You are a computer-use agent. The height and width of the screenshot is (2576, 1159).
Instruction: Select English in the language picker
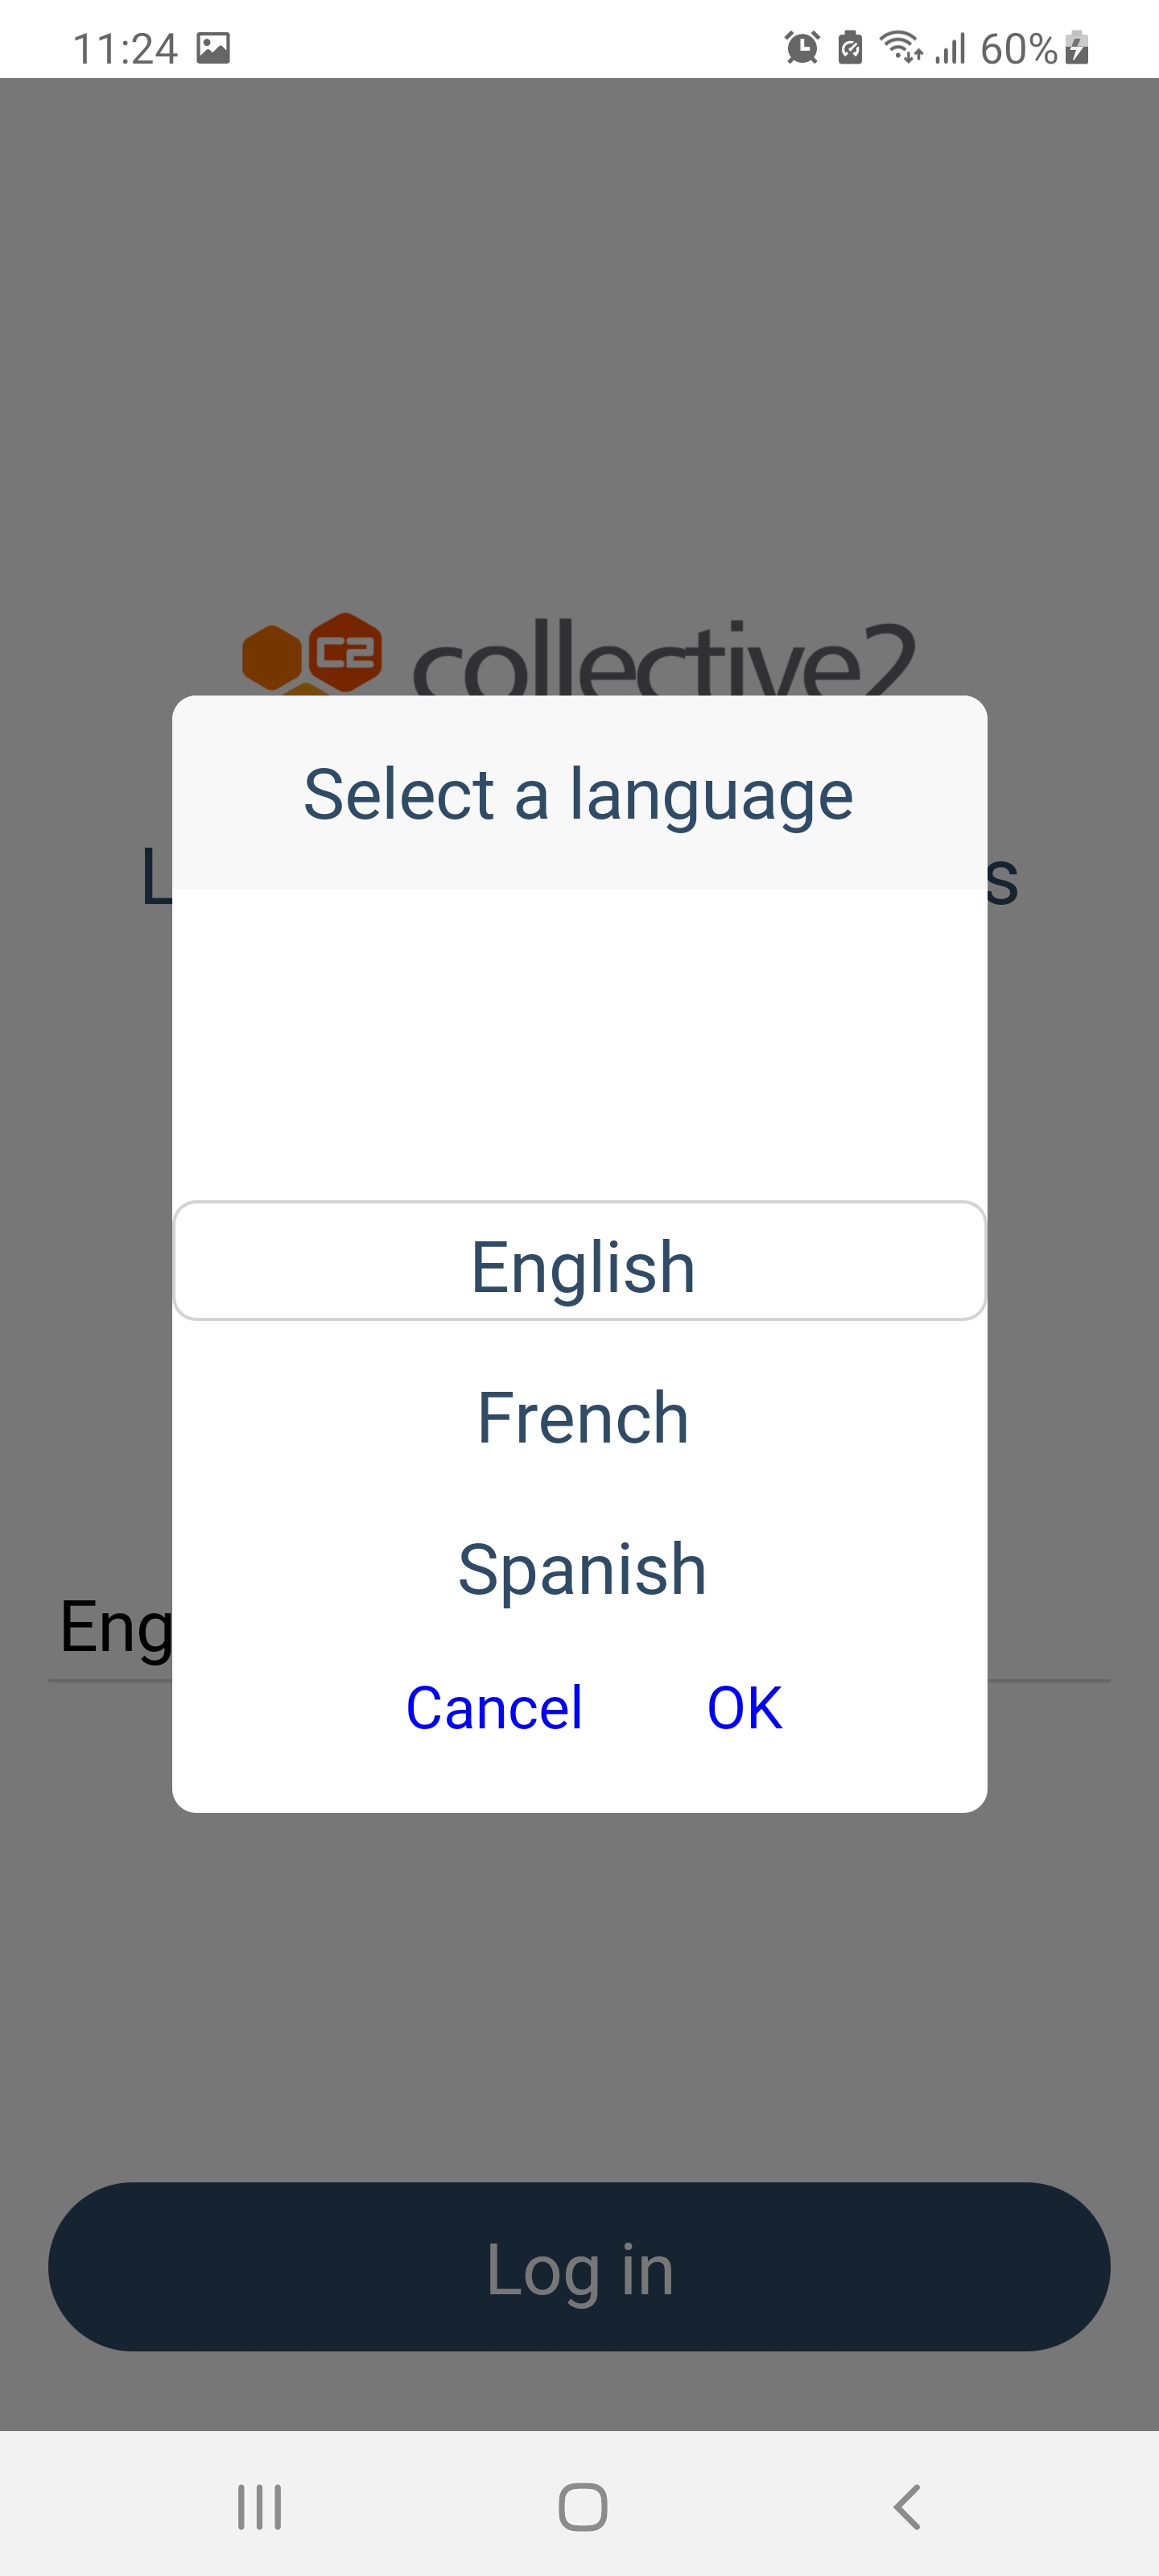580,1265
